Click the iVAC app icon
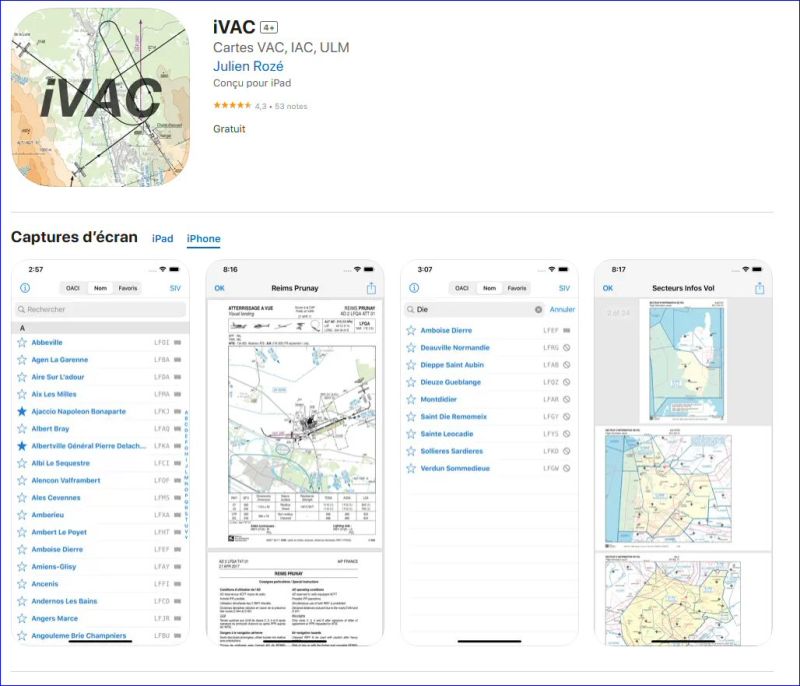800x686 pixels. [x=101, y=97]
